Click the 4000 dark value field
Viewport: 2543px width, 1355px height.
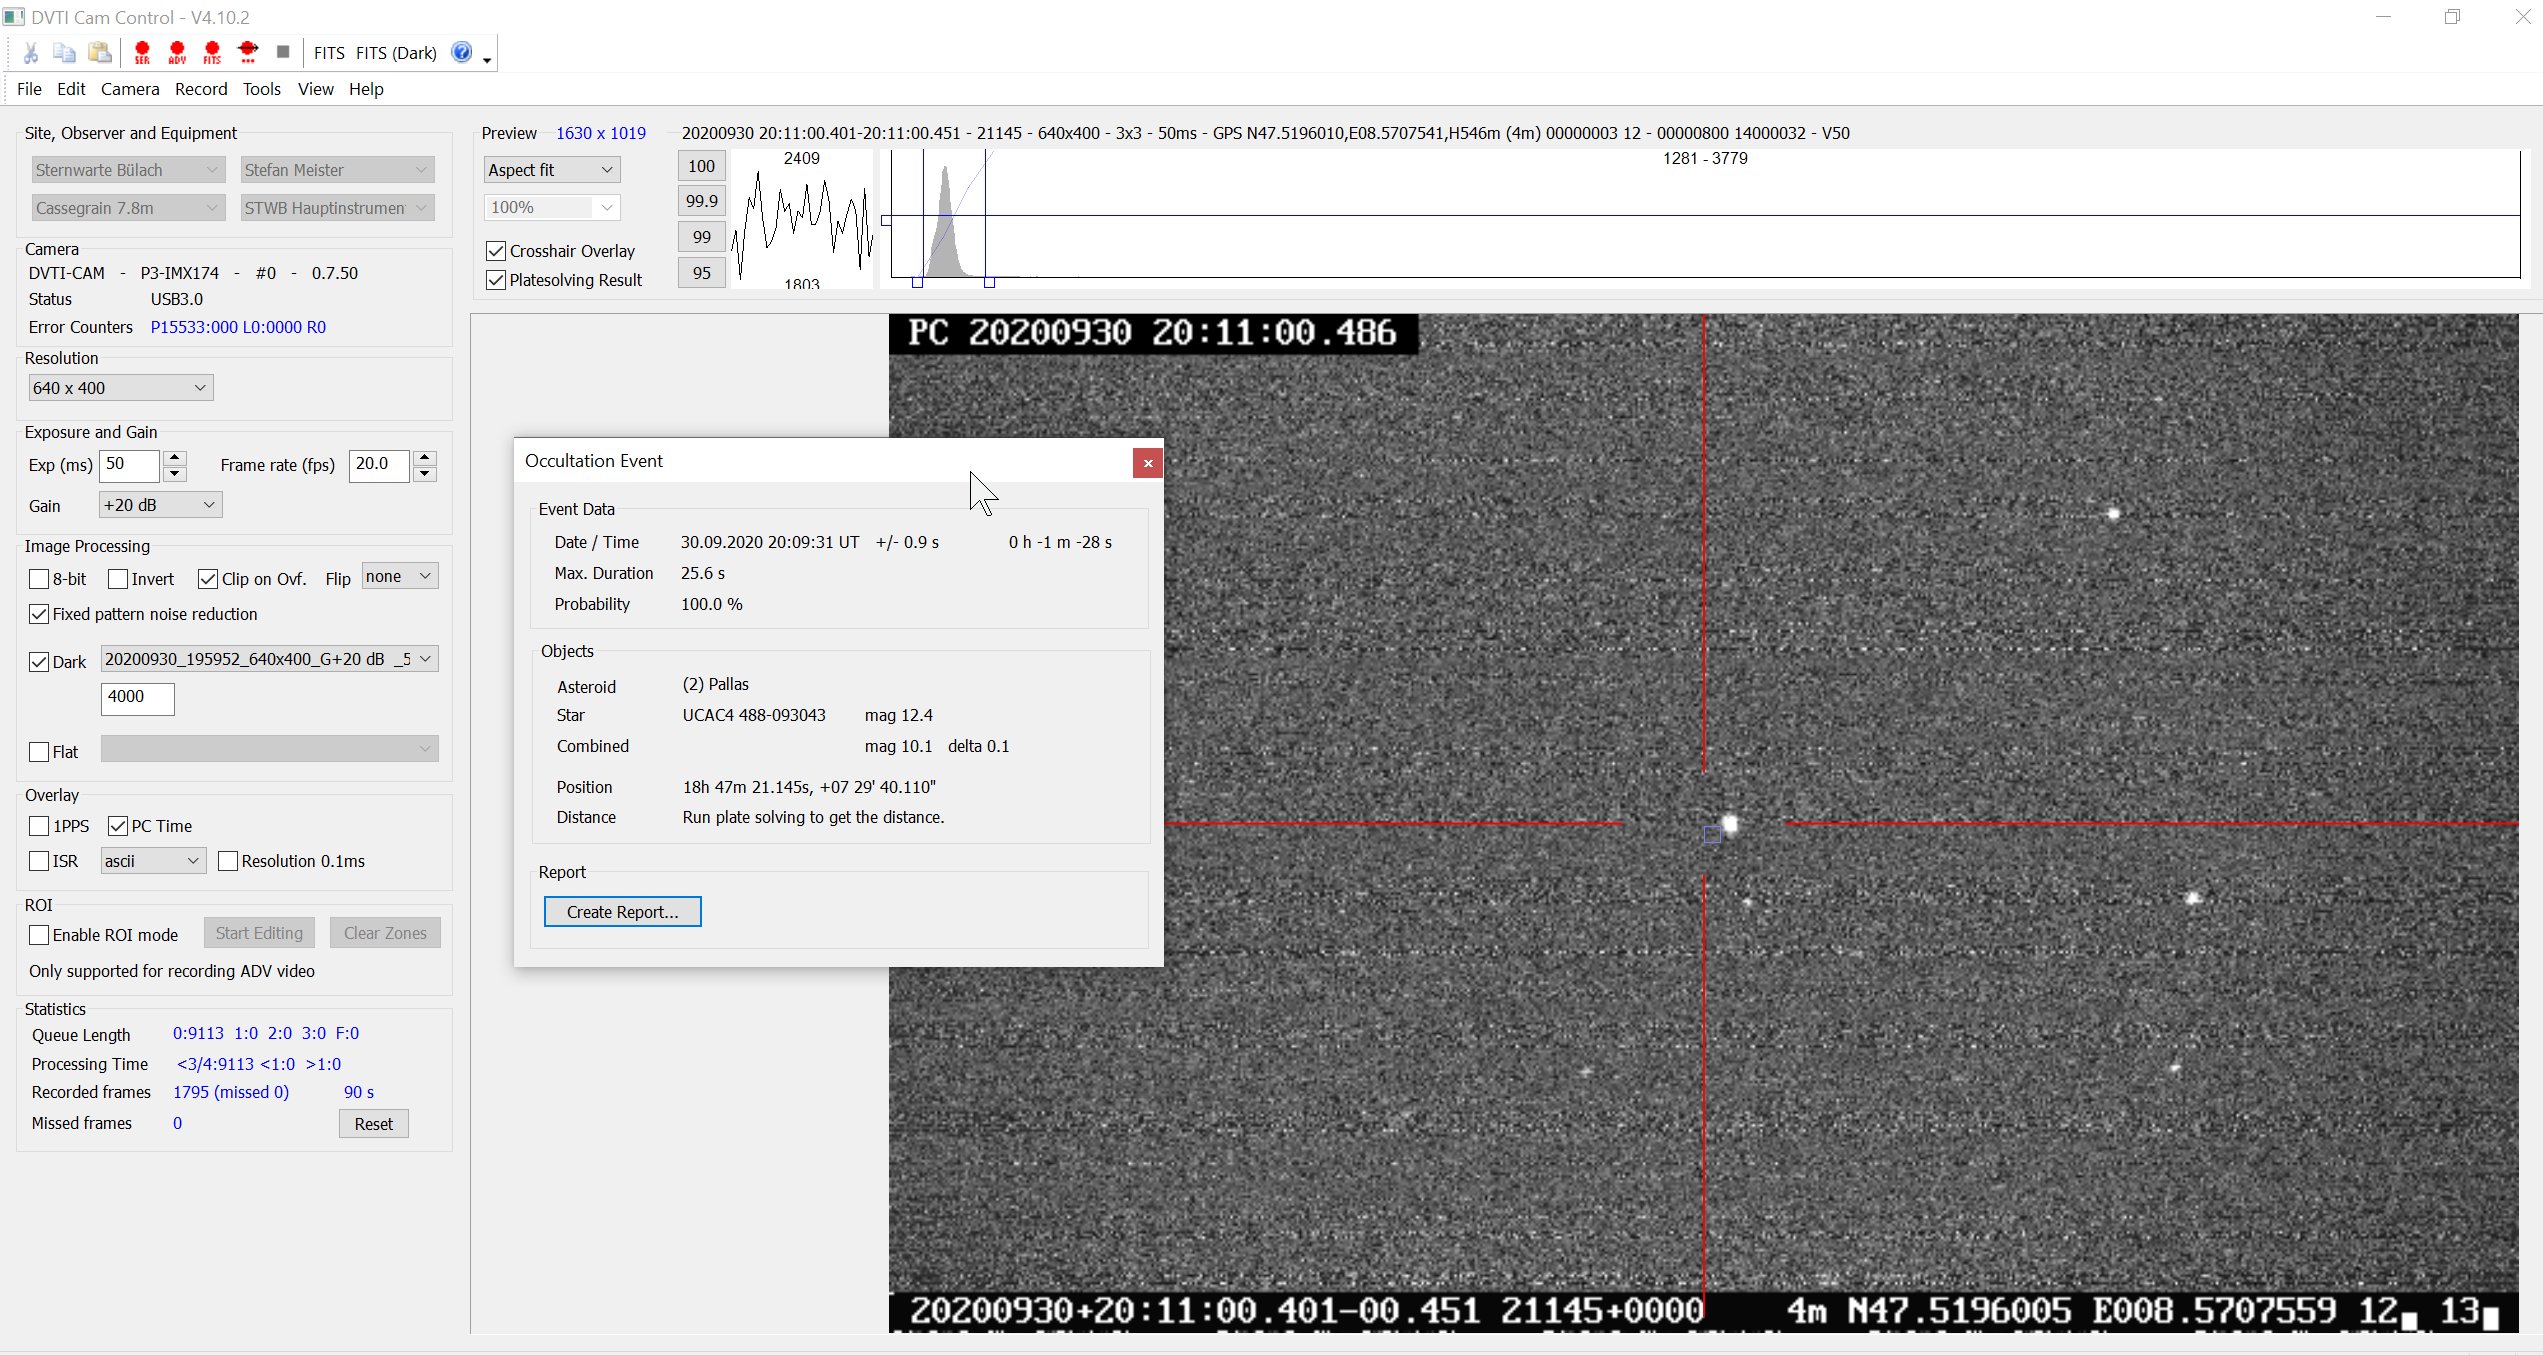coord(138,698)
